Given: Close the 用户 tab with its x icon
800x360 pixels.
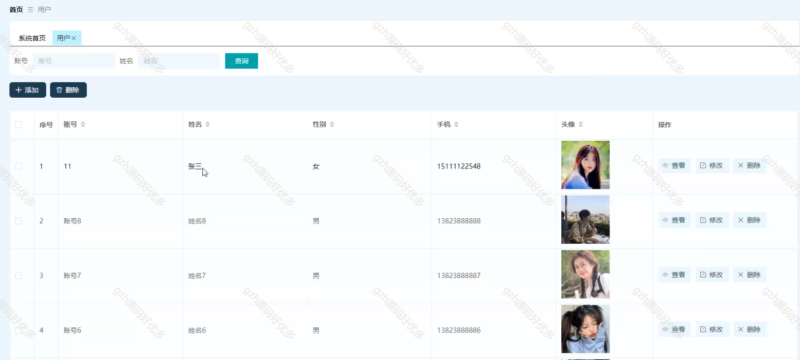Looking at the screenshot, I should (74, 38).
